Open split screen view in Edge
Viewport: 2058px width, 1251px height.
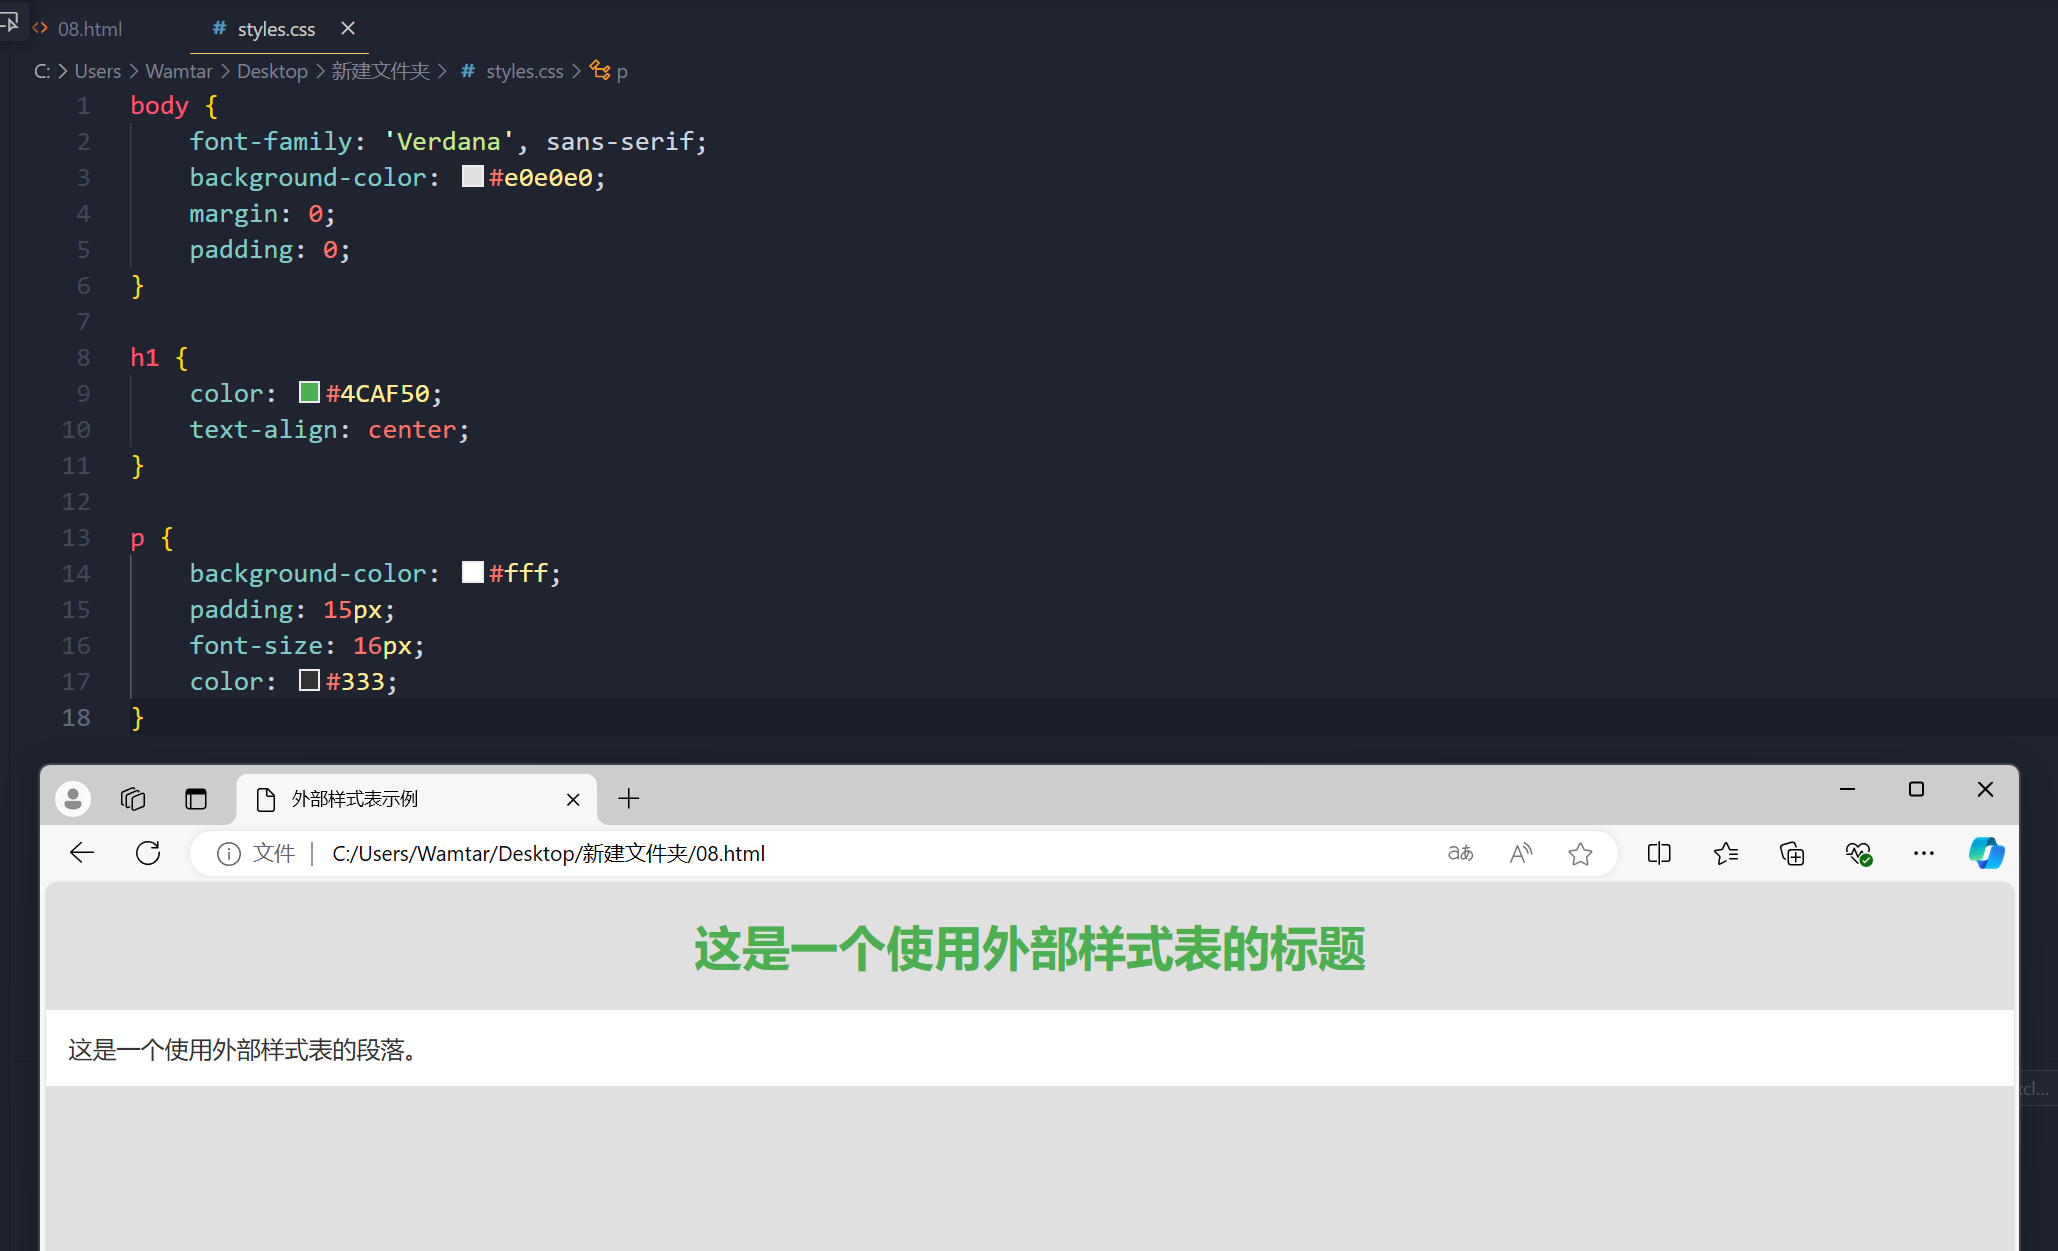(1659, 853)
